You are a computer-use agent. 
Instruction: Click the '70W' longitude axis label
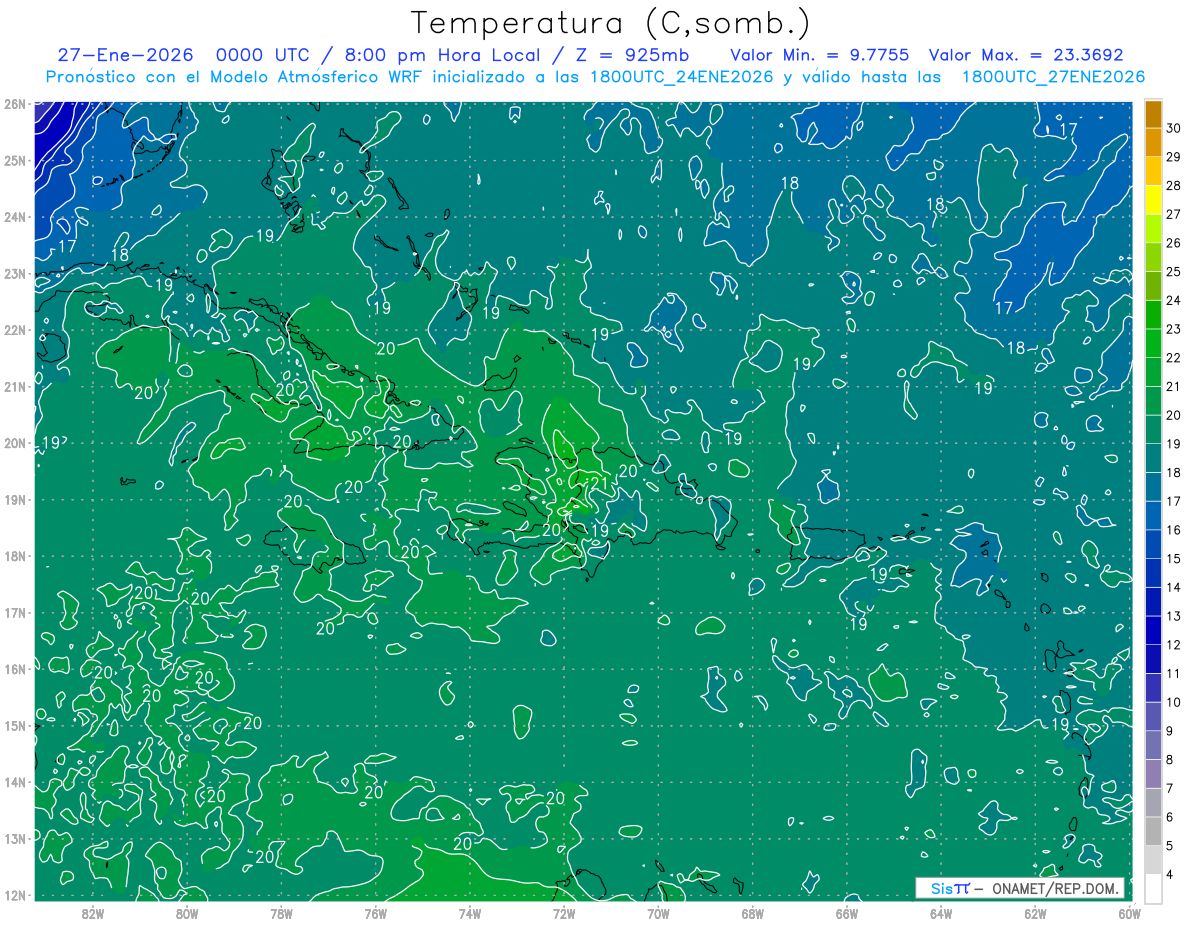[x=658, y=913]
